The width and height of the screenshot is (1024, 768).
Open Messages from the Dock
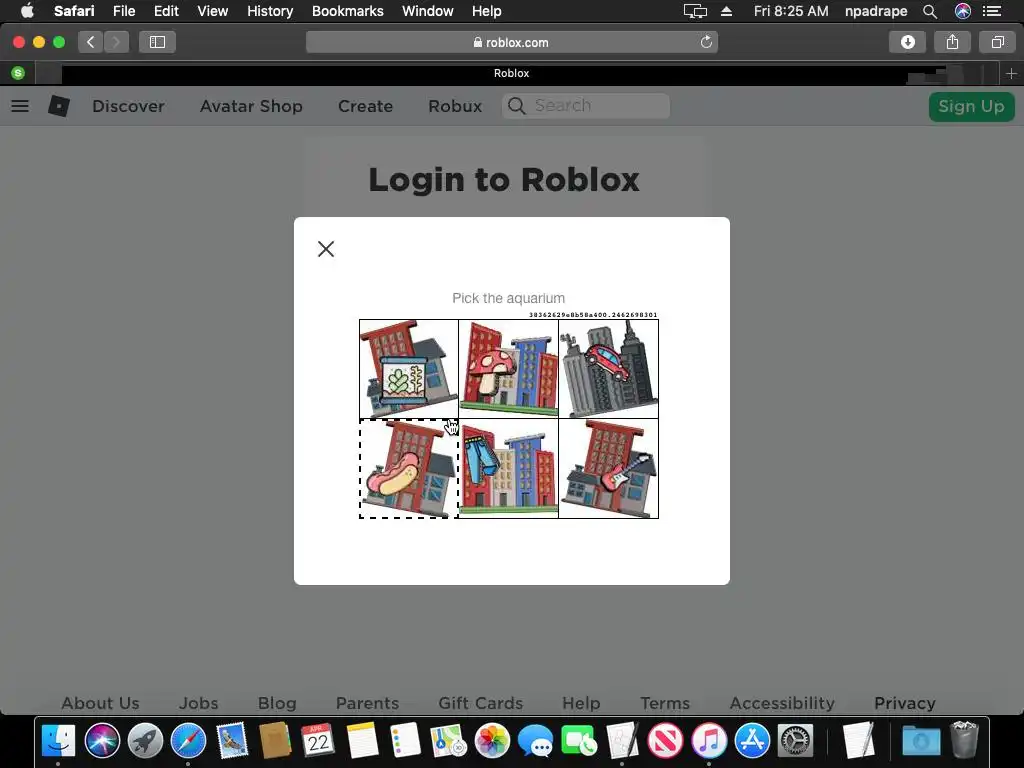(x=535, y=741)
